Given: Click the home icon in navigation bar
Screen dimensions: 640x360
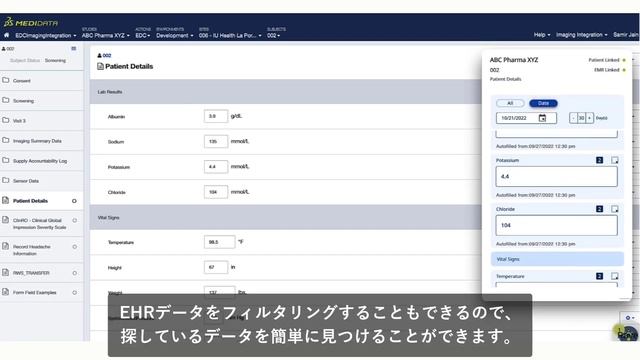Looking at the screenshot, I should 7,36.
